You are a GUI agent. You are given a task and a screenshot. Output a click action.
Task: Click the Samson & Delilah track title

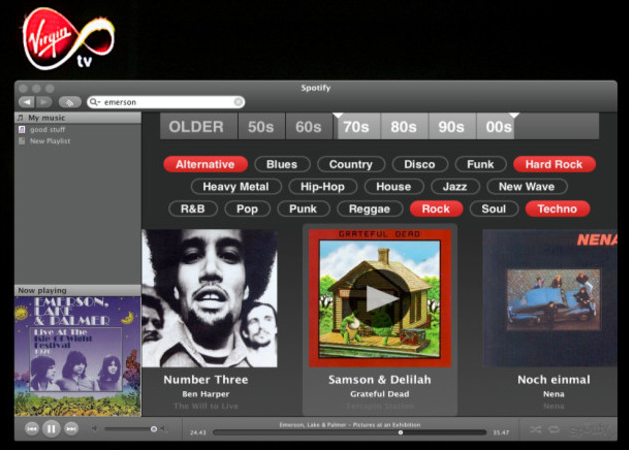379,379
